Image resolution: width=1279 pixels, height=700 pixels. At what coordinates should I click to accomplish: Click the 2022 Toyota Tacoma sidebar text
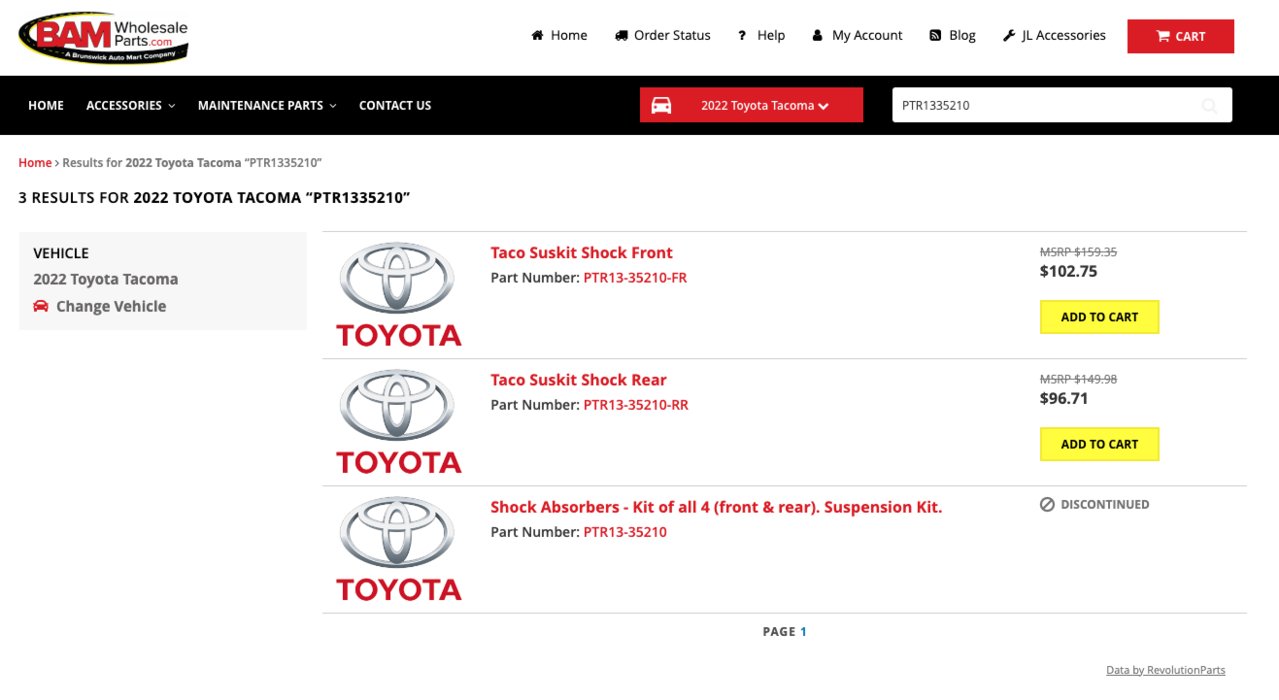point(106,280)
